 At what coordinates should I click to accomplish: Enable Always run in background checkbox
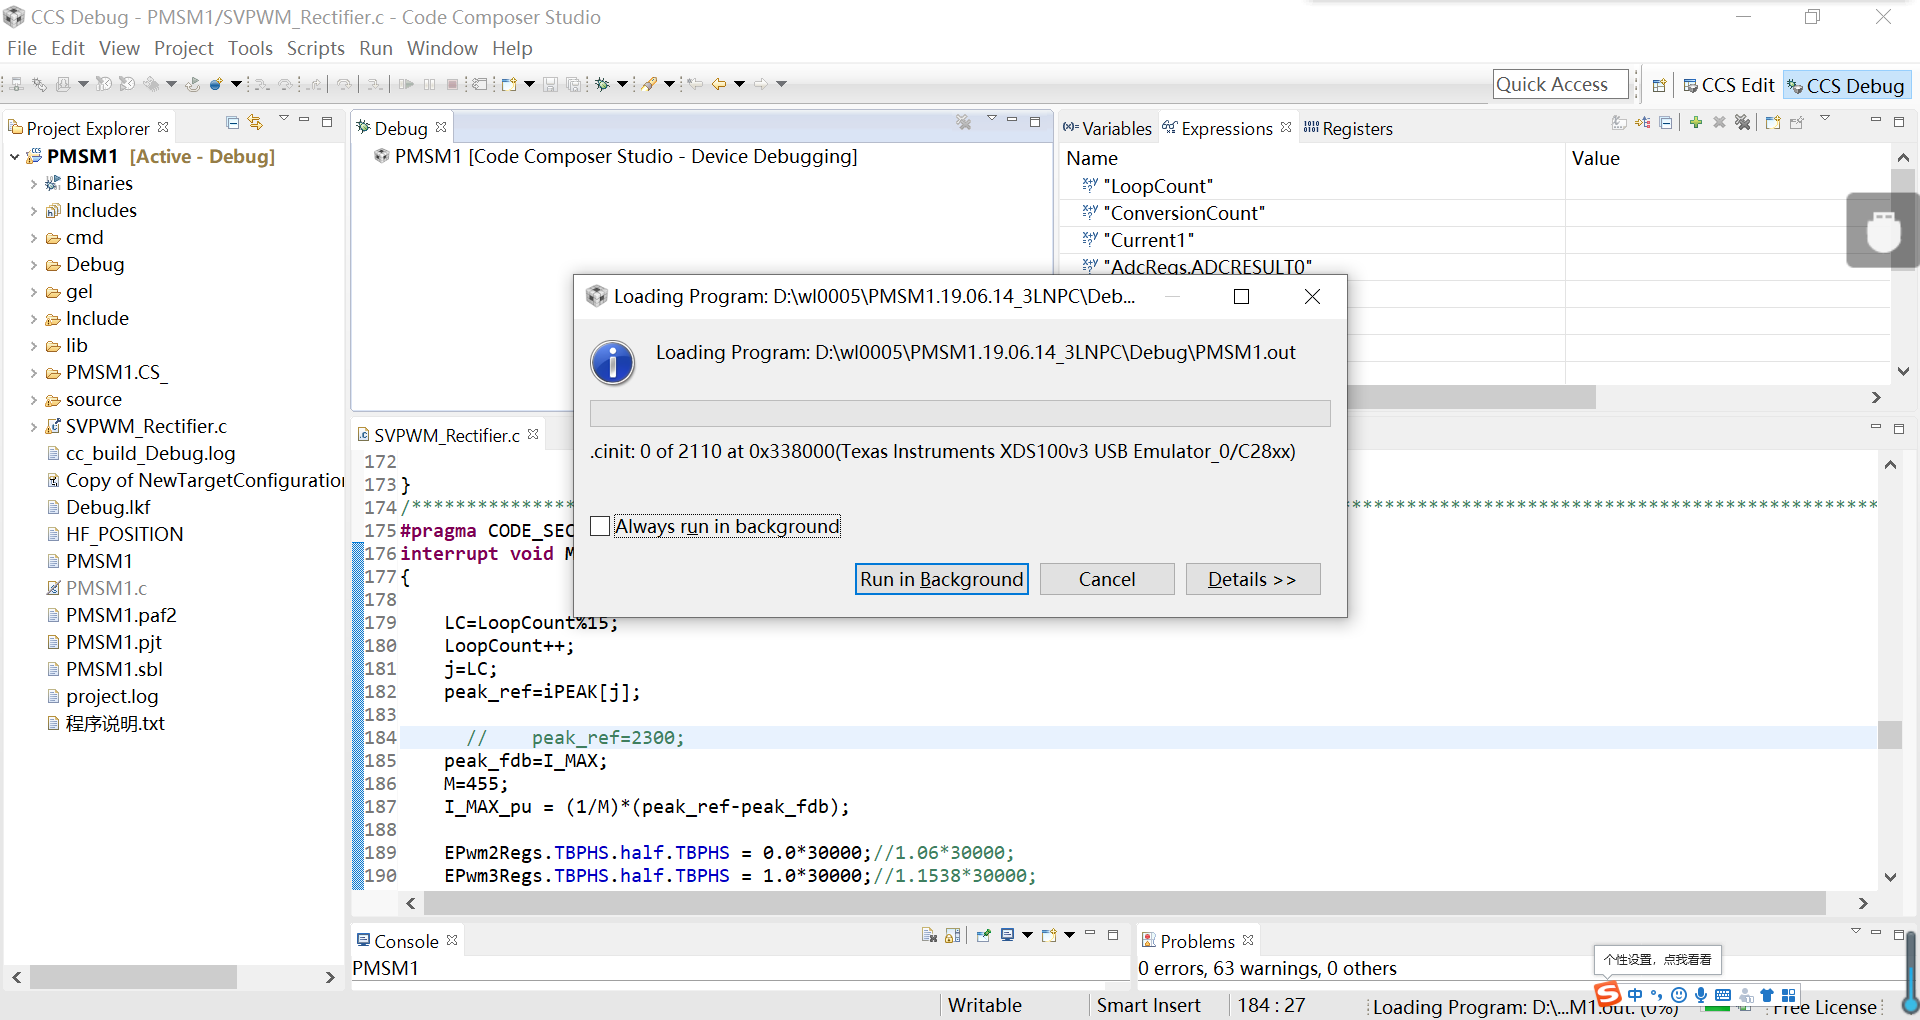600,526
